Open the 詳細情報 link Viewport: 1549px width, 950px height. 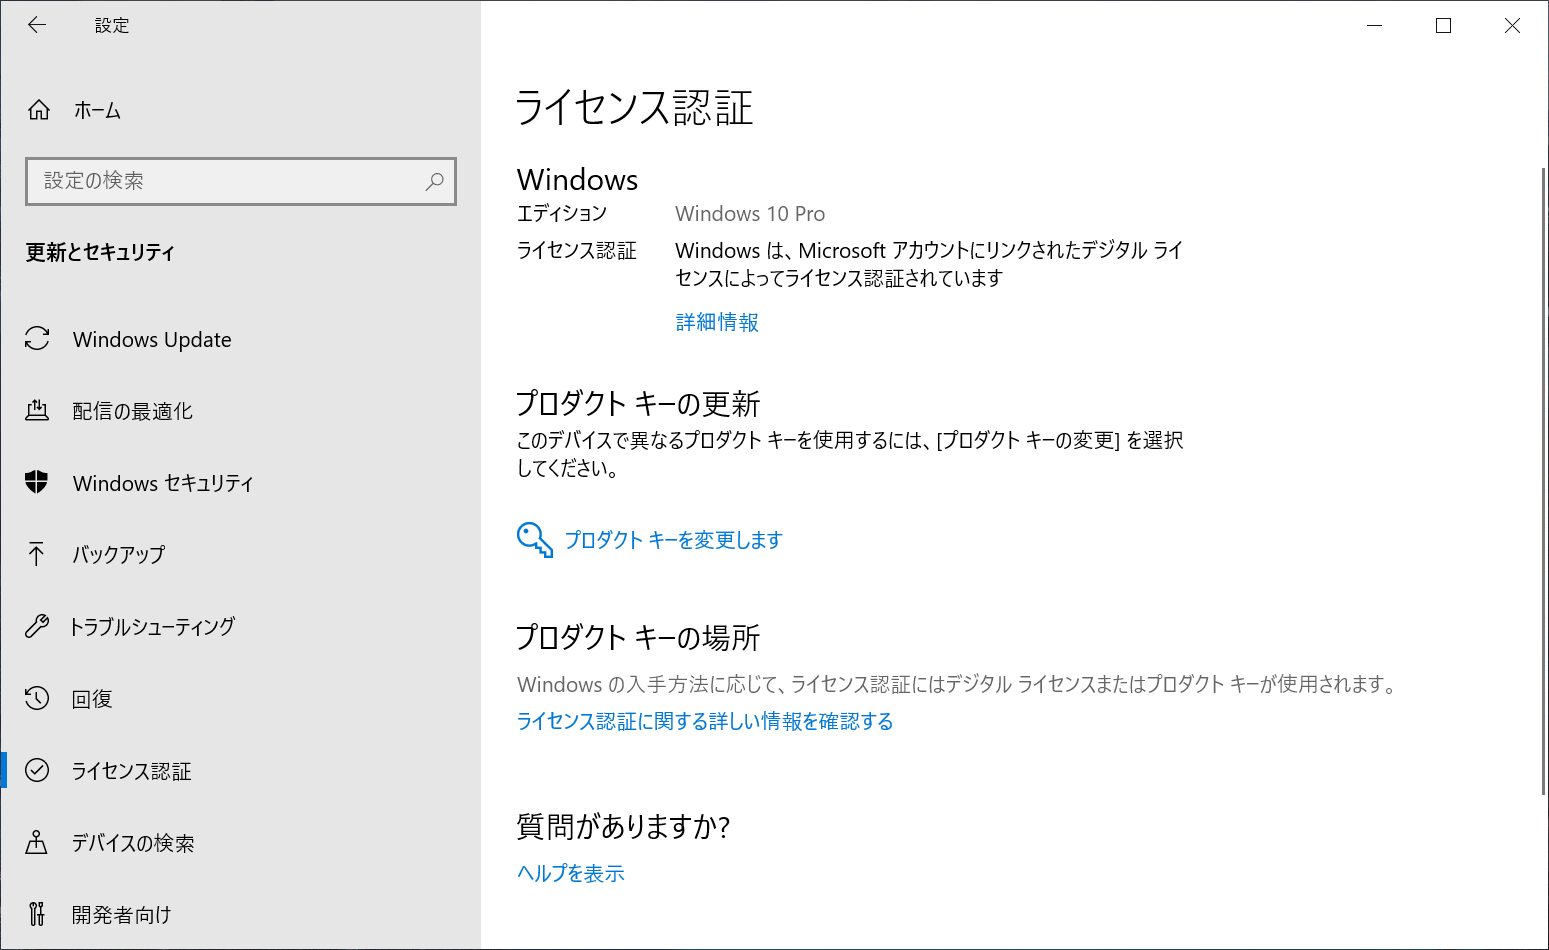717,322
